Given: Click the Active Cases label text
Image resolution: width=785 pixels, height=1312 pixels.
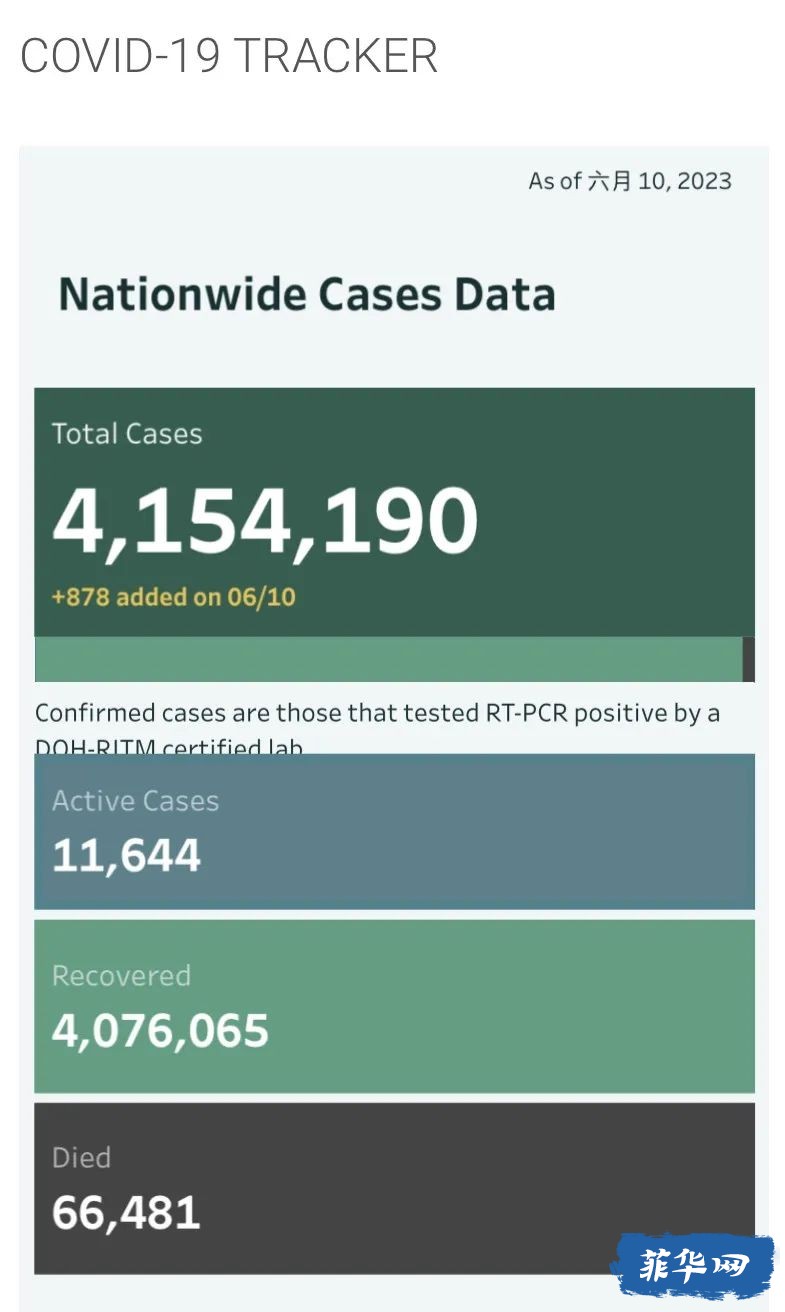Looking at the screenshot, I should (x=135, y=801).
